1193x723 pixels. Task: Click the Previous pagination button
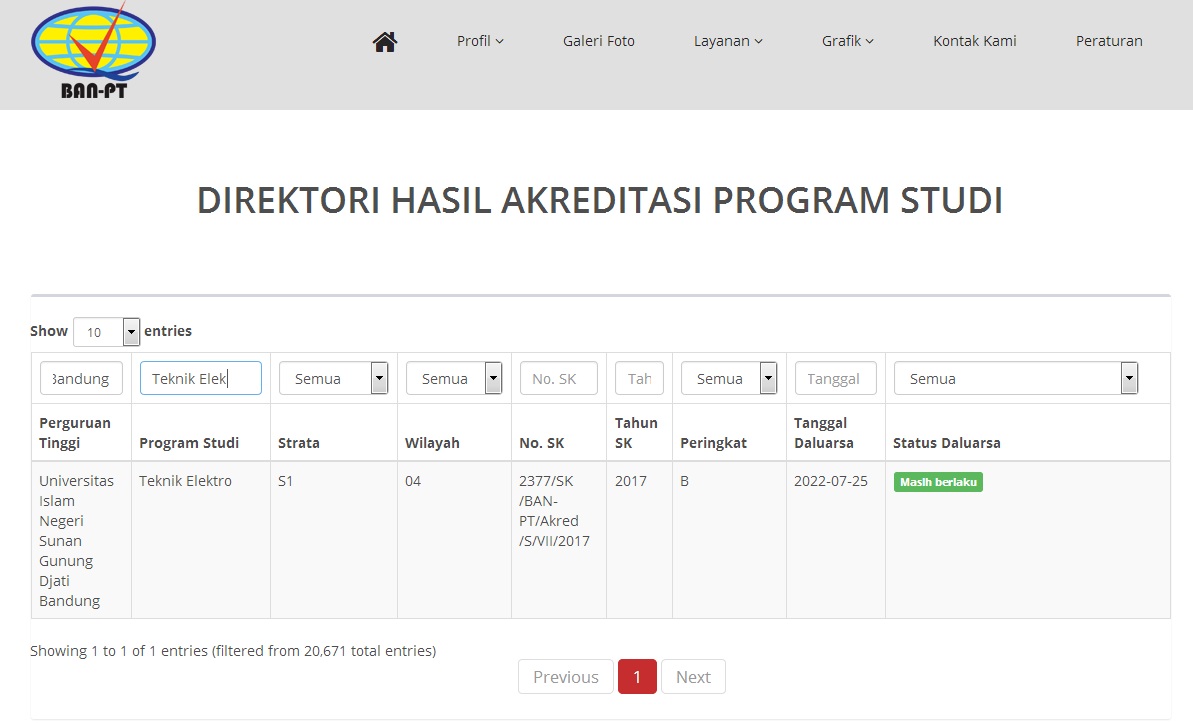[x=565, y=677]
